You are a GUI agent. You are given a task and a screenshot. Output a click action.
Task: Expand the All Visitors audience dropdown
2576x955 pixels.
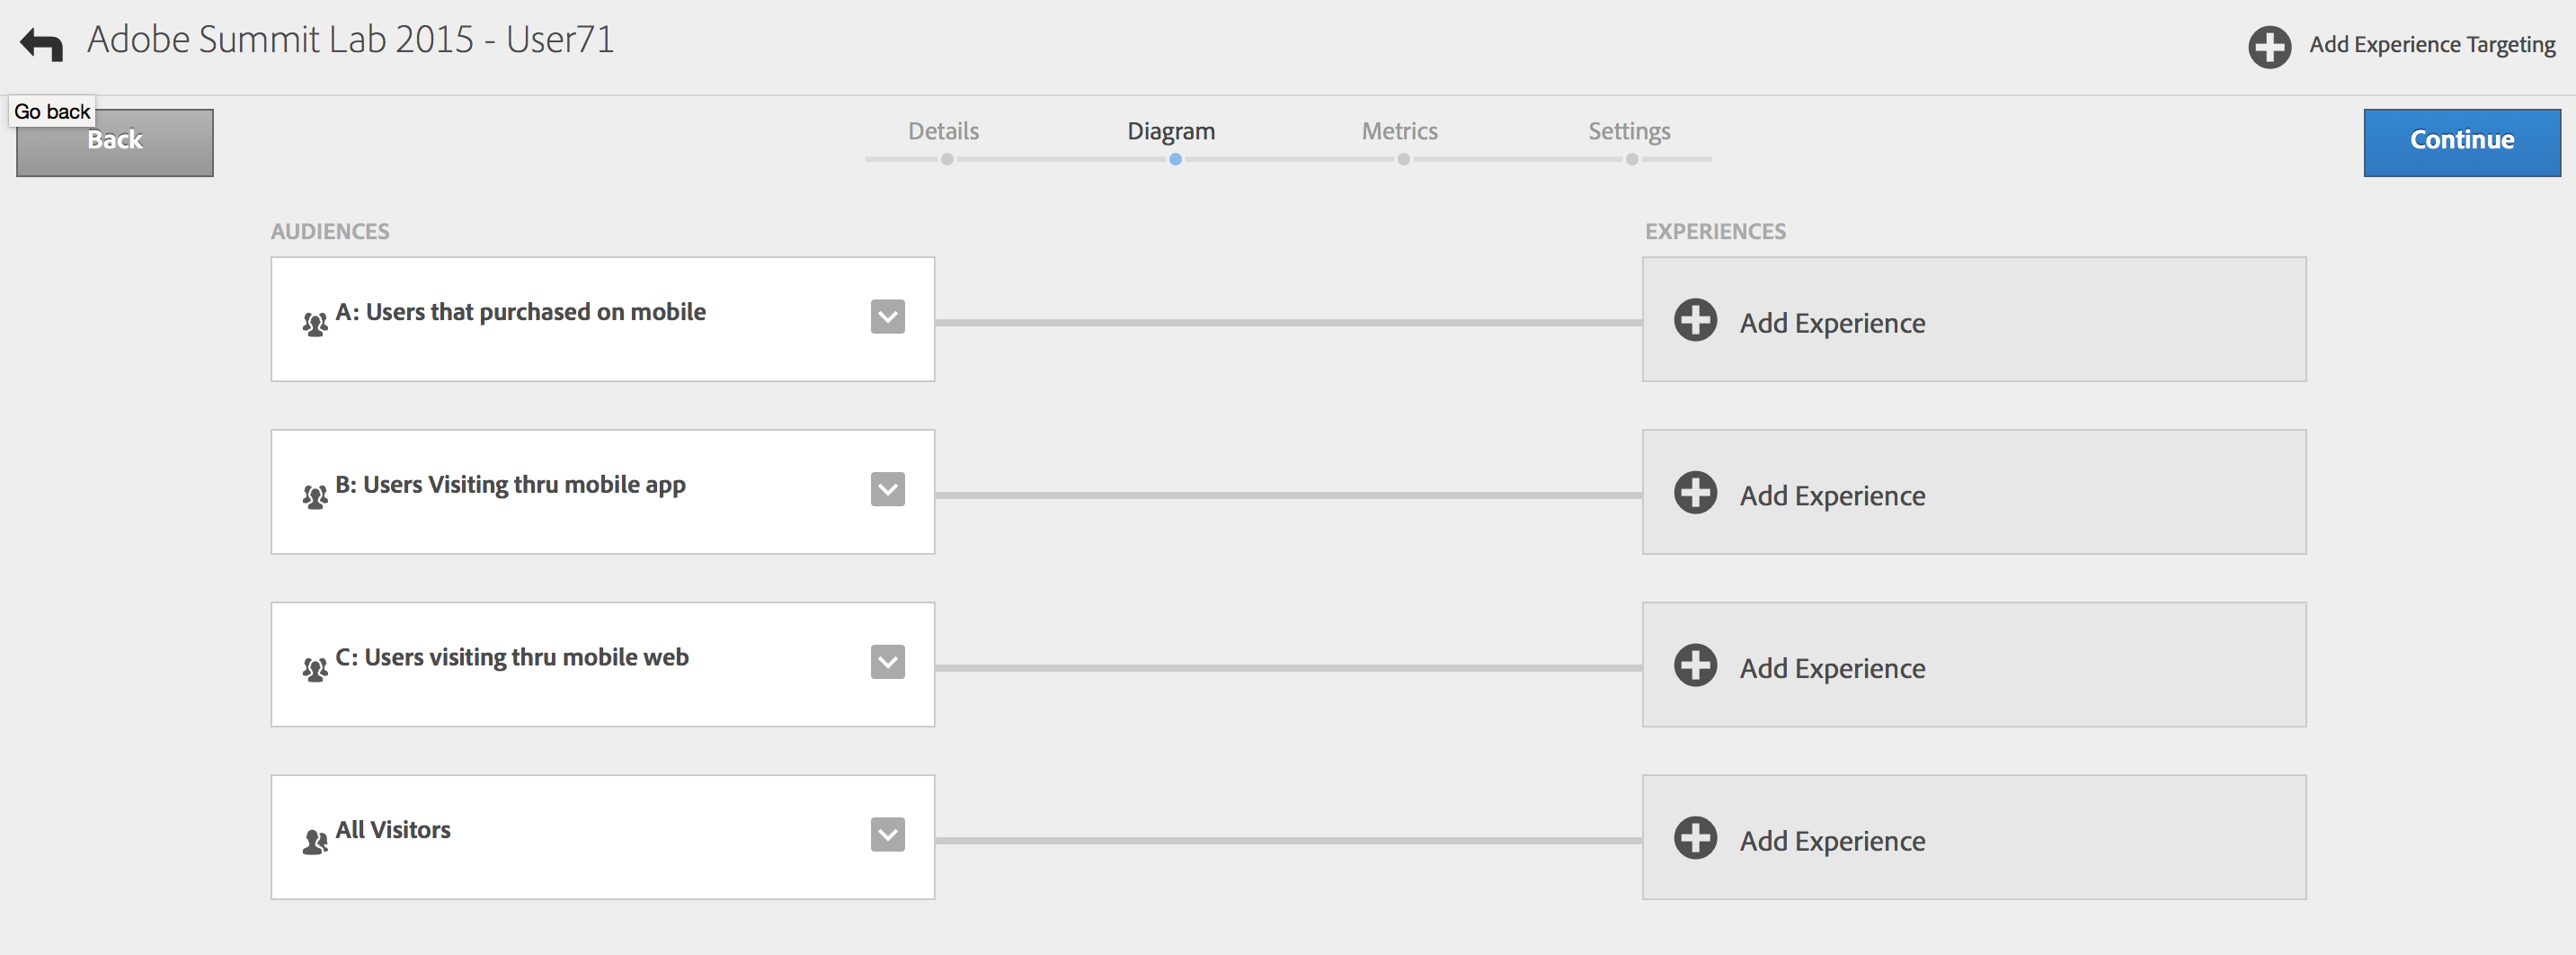(x=887, y=835)
